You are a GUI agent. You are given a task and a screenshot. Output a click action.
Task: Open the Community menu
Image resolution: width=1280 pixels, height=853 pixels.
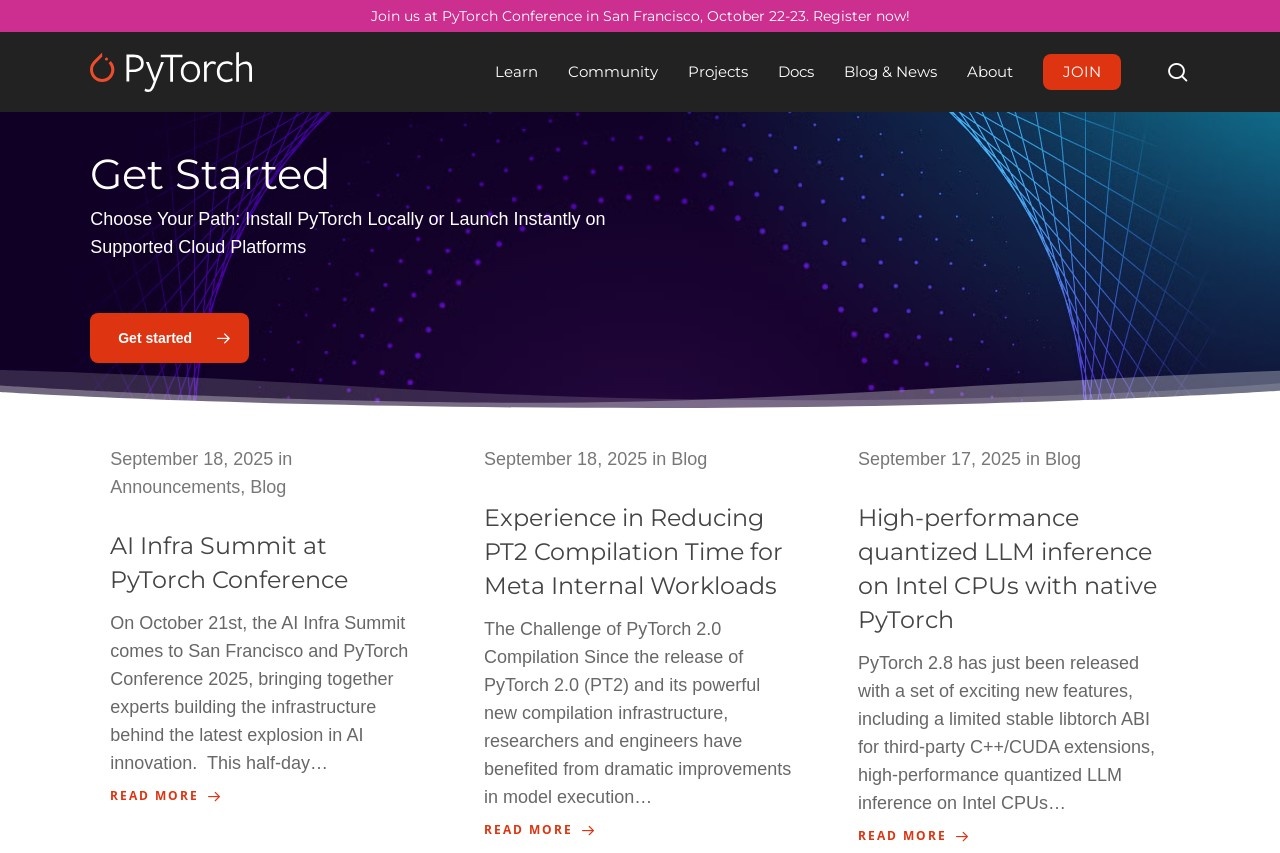[613, 72]
